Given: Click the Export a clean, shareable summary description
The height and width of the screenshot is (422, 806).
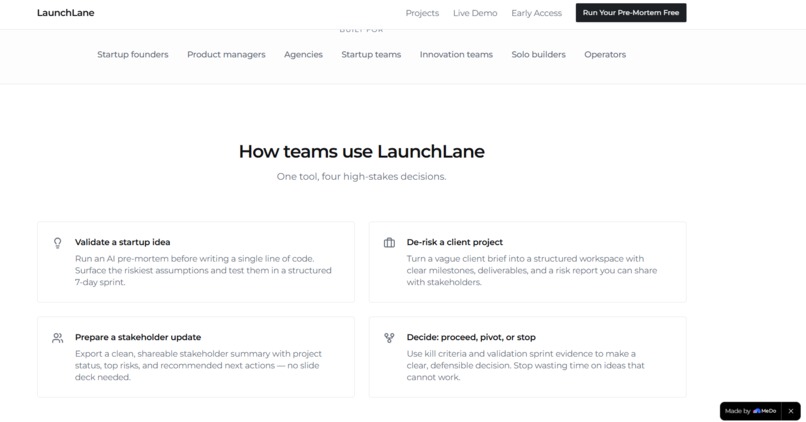Looking at the screenshot, I should [198, 365].
